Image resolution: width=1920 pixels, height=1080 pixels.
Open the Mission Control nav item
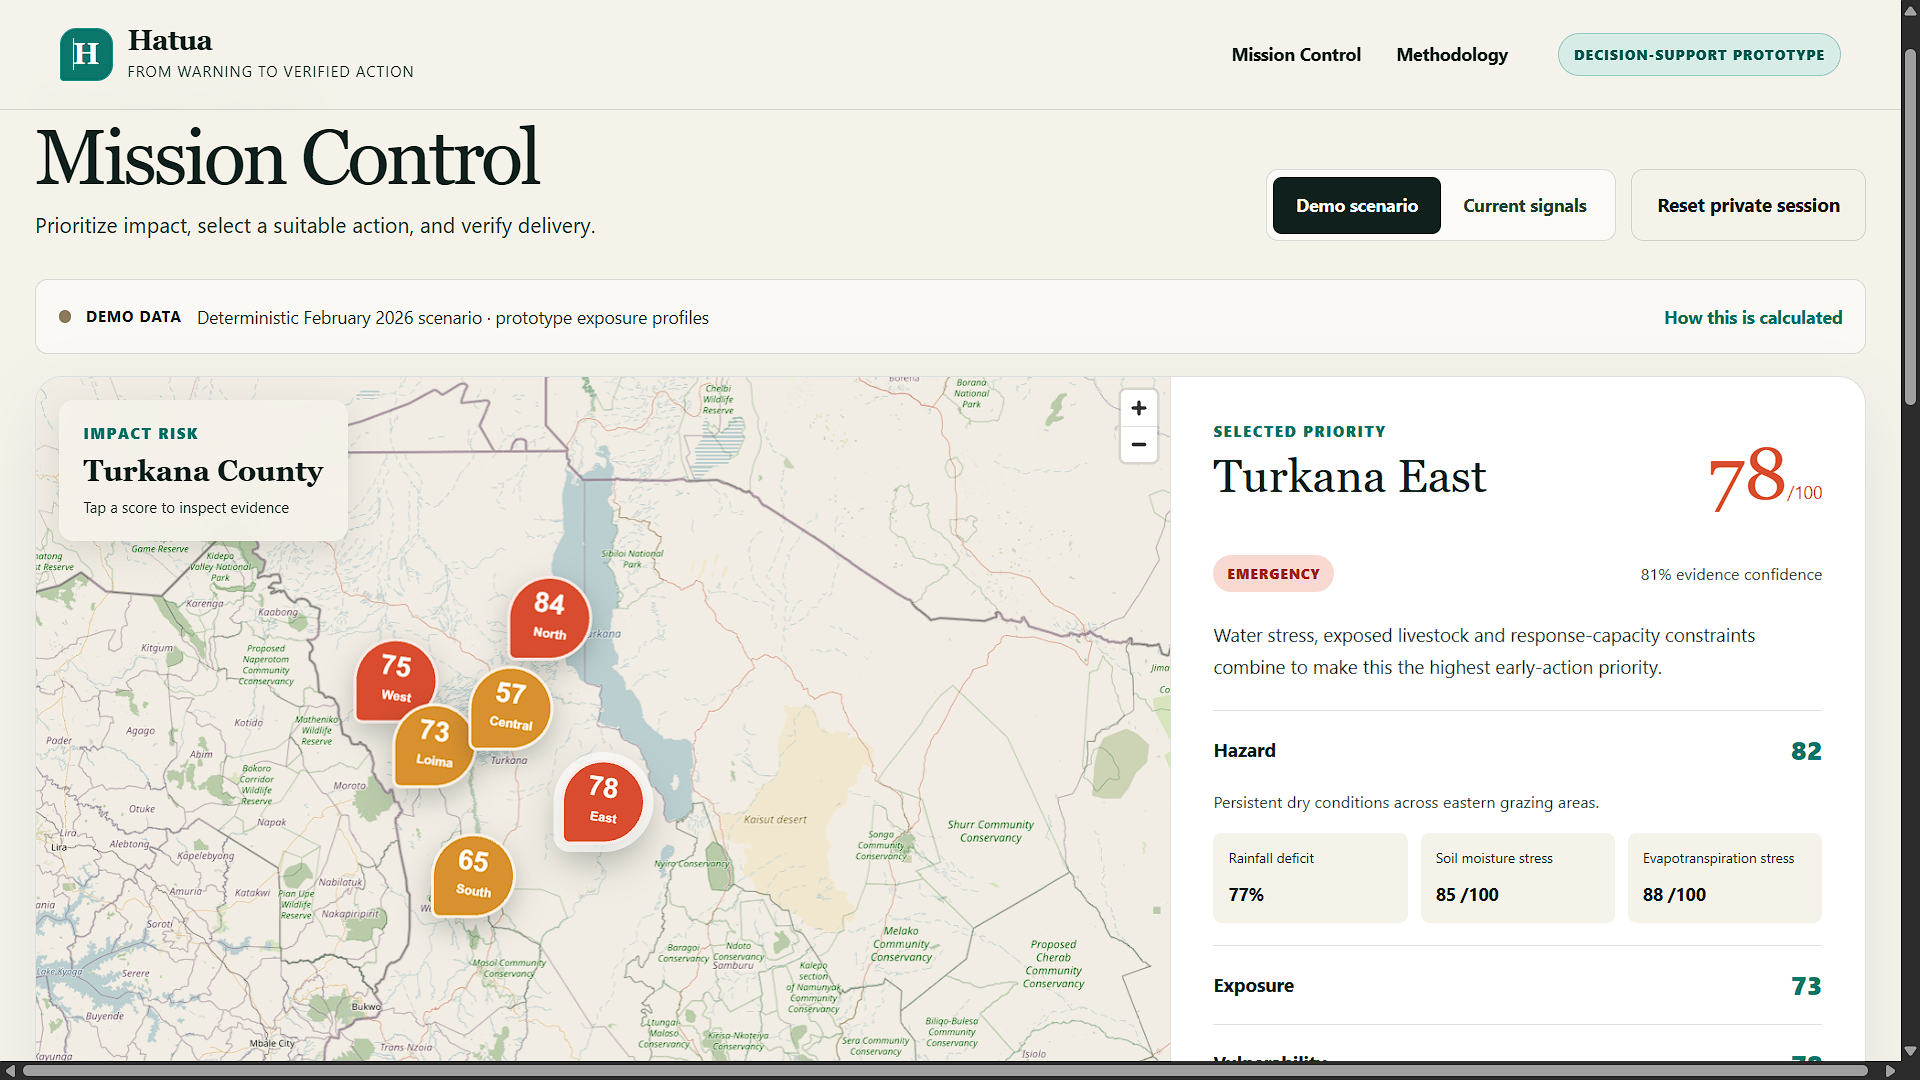pyautogui.click(x=1296, y=55)
